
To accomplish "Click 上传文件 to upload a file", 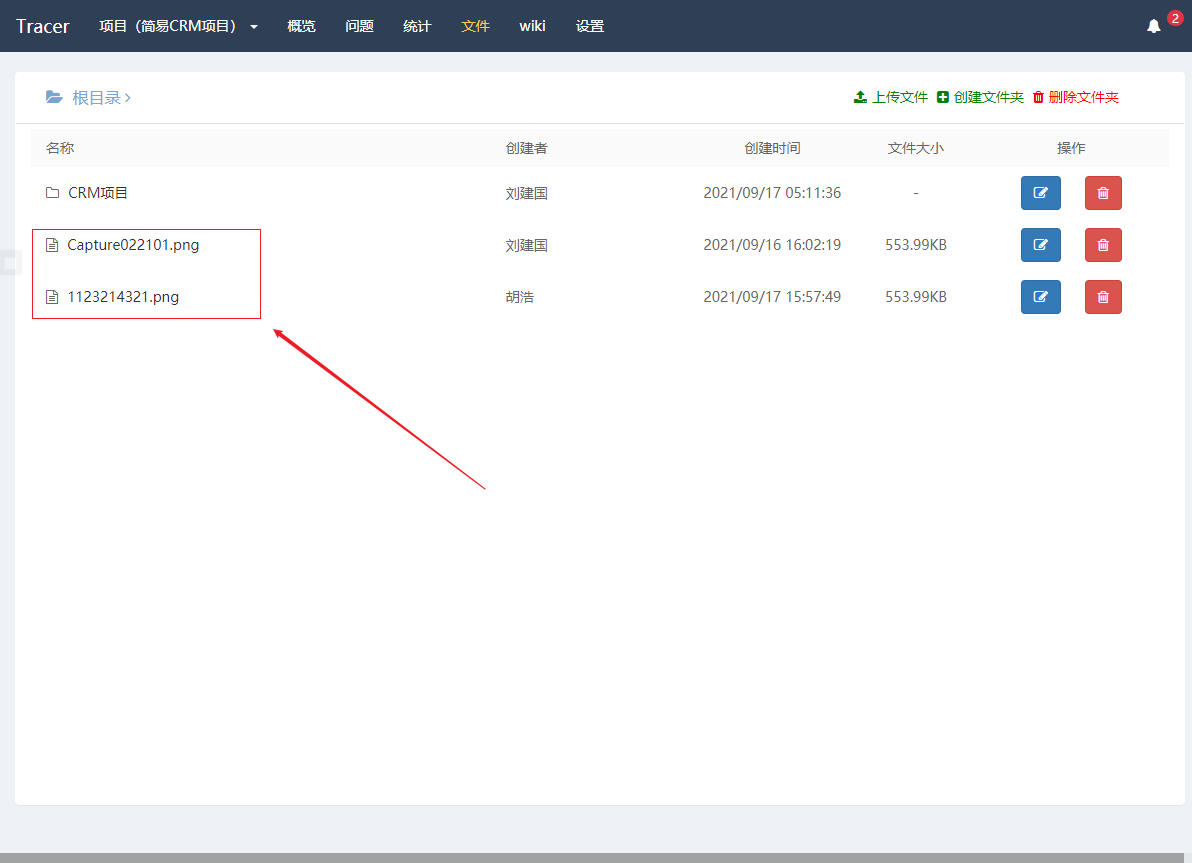I will [891, 97].
